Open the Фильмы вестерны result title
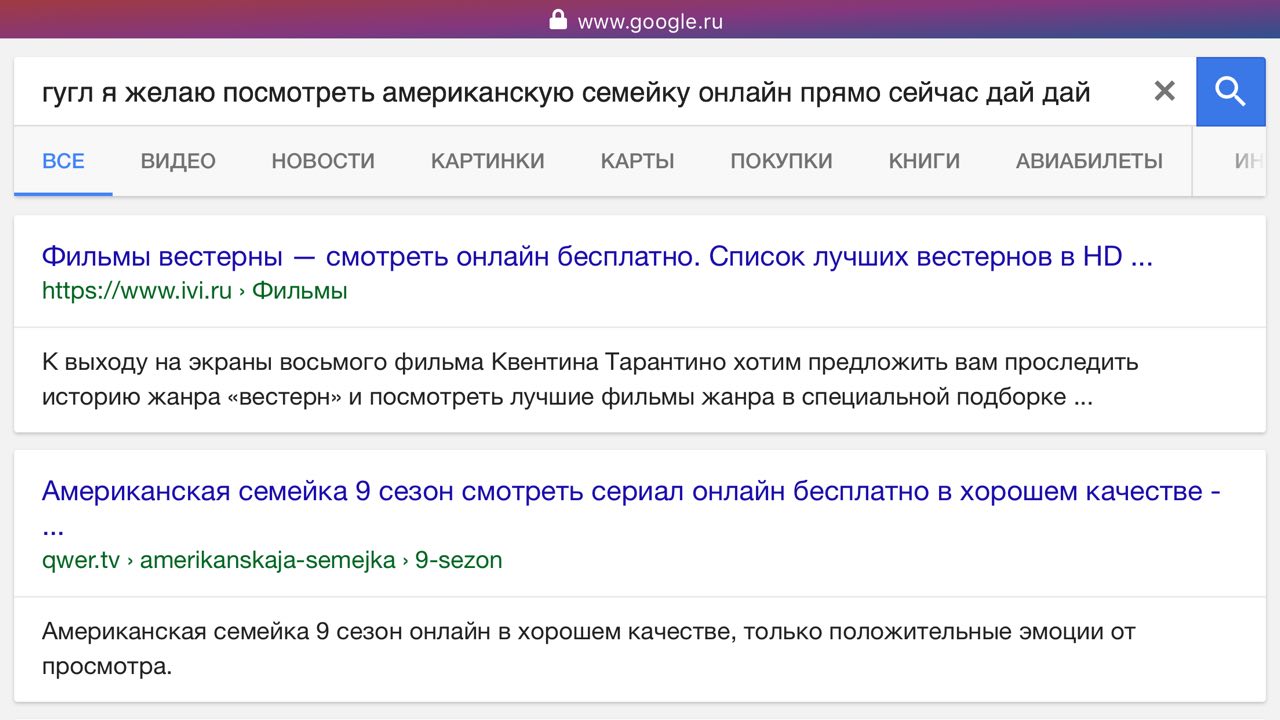Screen dimensions: 1280x720 (597, 257)
